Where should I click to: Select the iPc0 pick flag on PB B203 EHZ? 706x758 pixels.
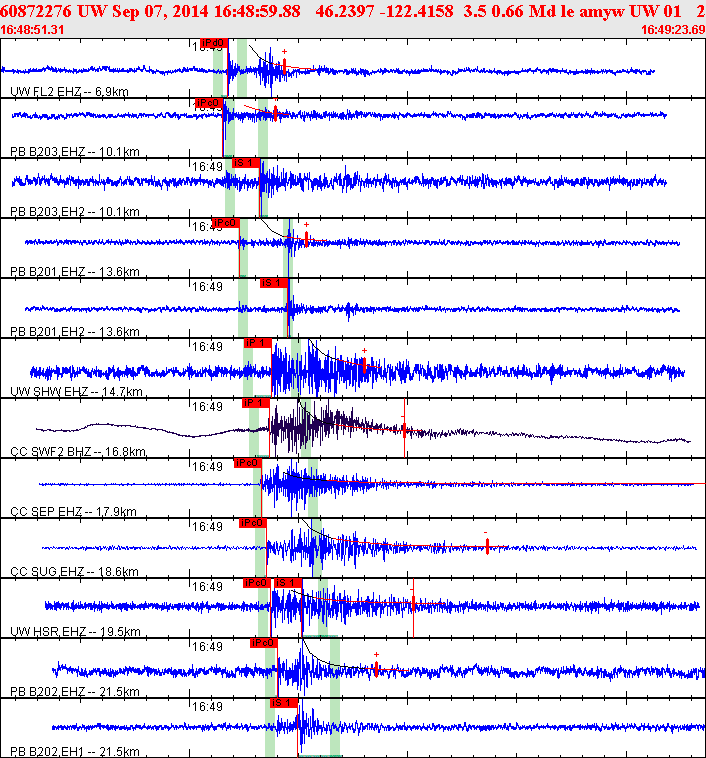[x=209, y=103]
